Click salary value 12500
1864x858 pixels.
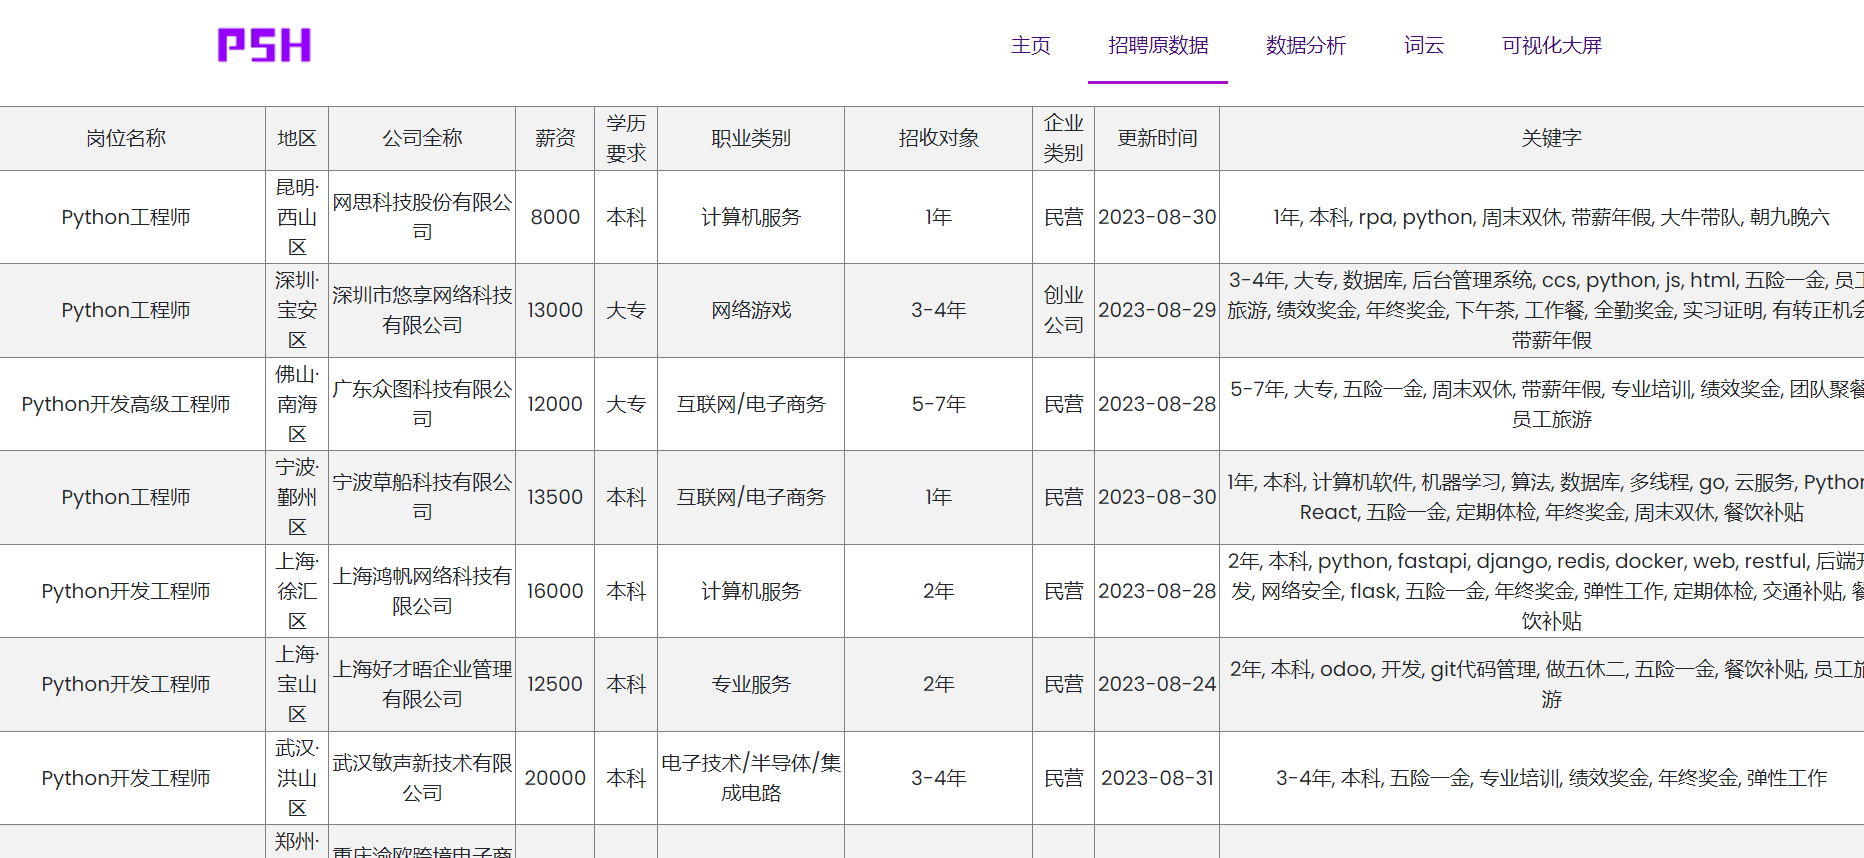[x=555, y=684]
